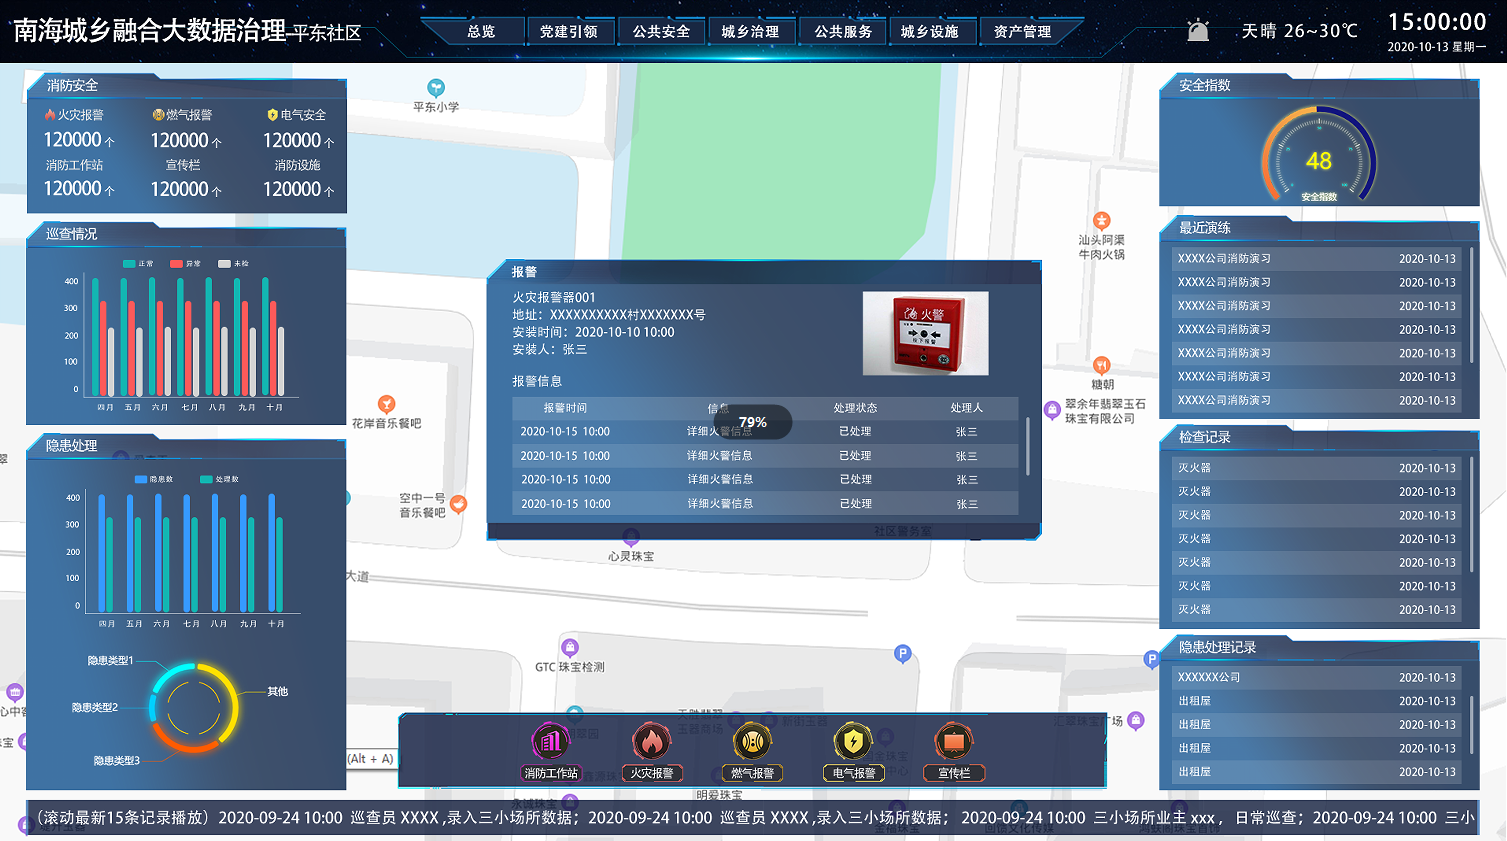1507x841 pixels.
Task: Click the scrolling records ticker at bottom
Action: tap(753, 818)
